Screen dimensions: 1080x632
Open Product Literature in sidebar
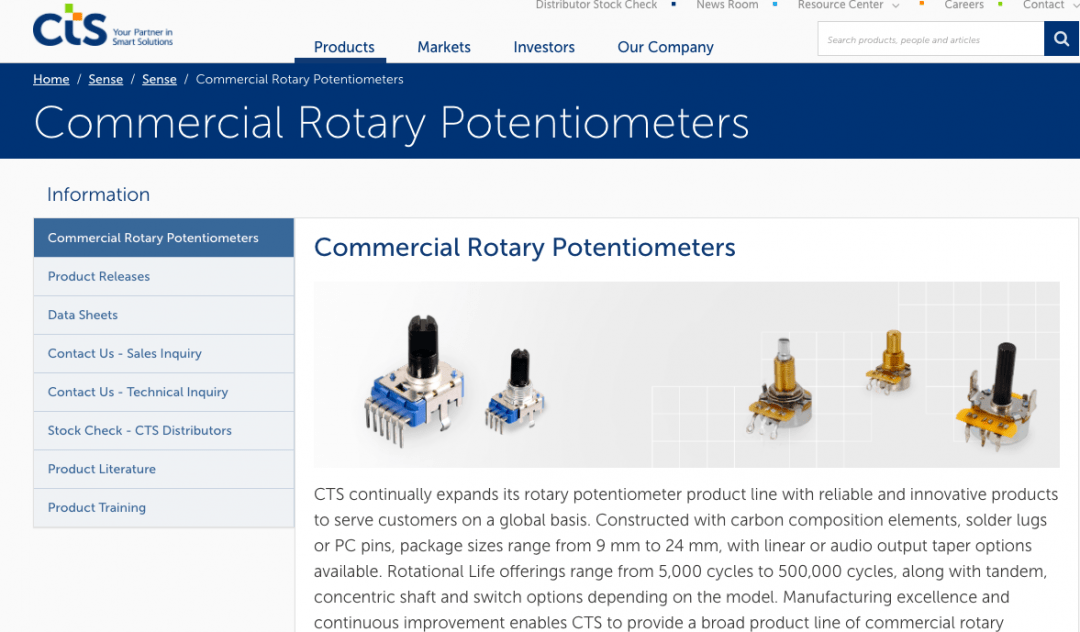[x=164, y=469]
